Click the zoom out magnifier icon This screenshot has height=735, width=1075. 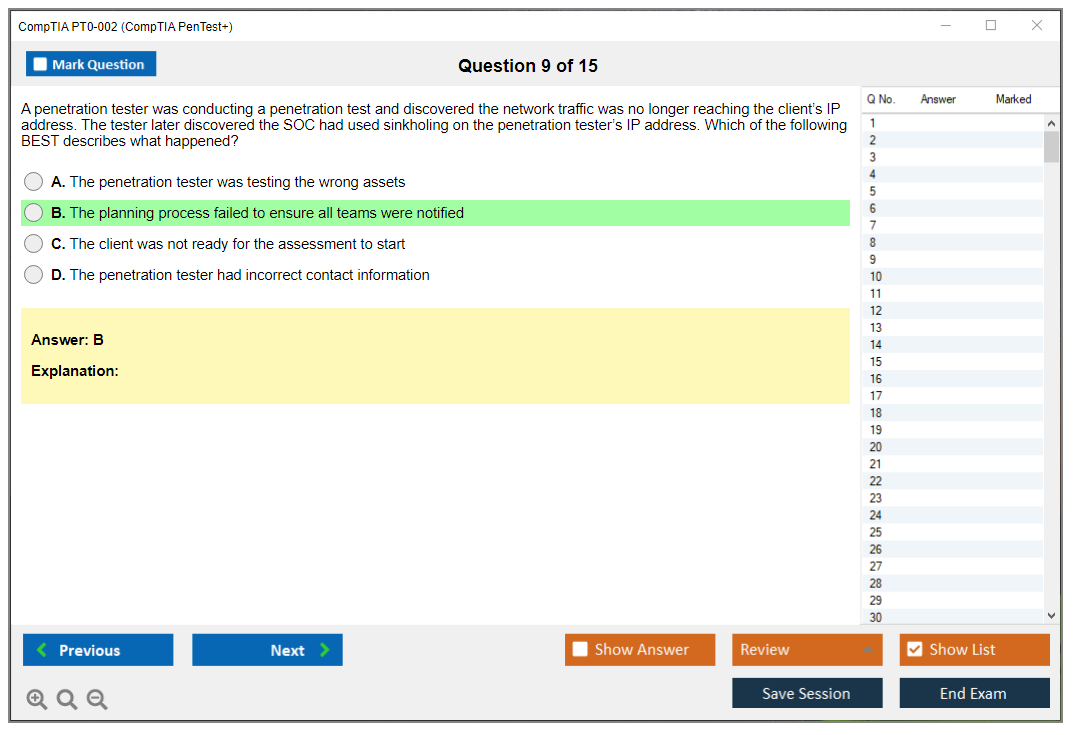click(x=97, y=700)
